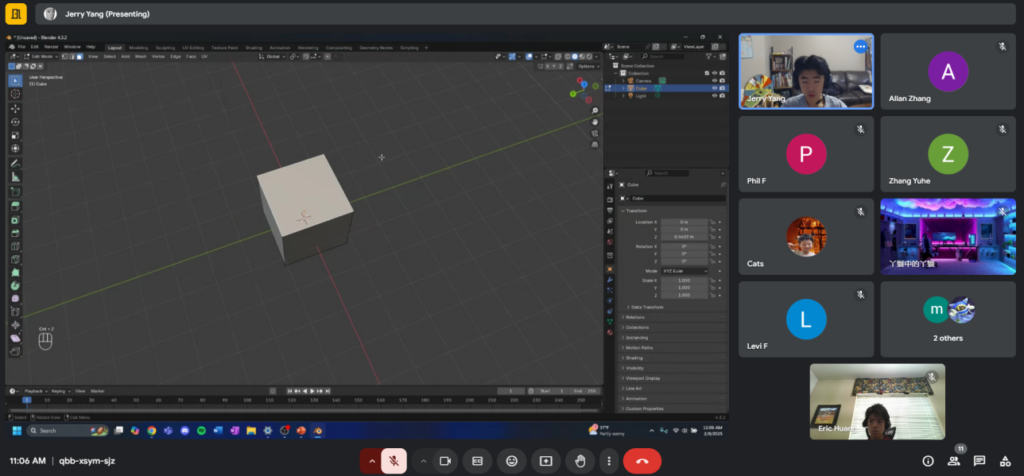This screenshot has width=1024, height=476.
Task: Select the Cursor tool in Blender toolbar
Action: click(15, 94)
